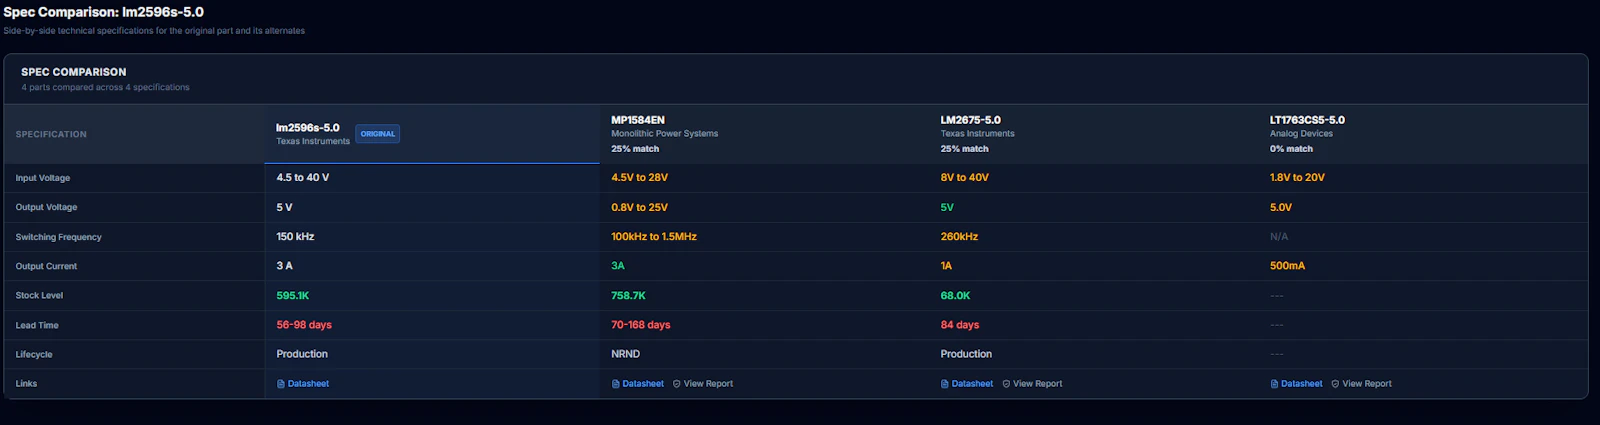
Task: Open the MP1584EN Datasheet link
Action: [638, 384]
